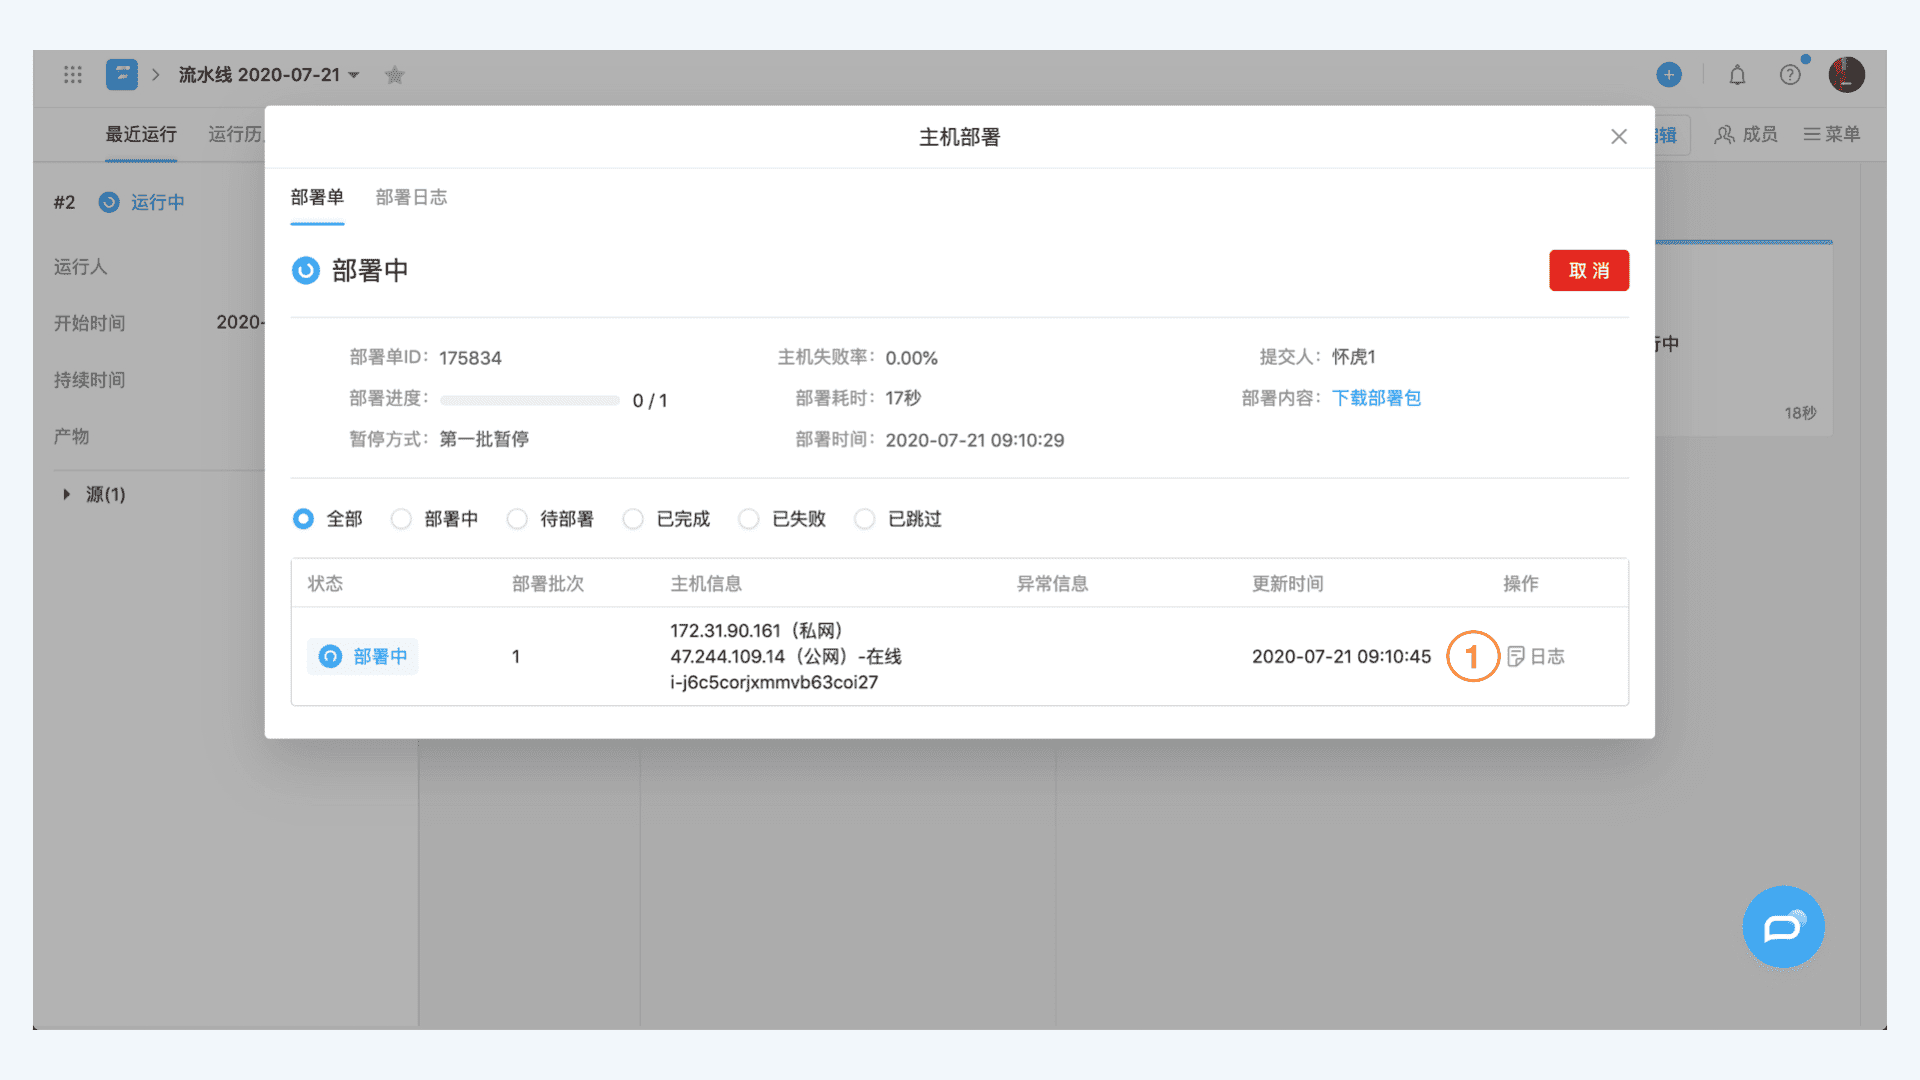This screenshot has width=1920, height=1080.
Task: Expand the 源(1) tree item
Action: pyautogui.click(x=67, y=494)
